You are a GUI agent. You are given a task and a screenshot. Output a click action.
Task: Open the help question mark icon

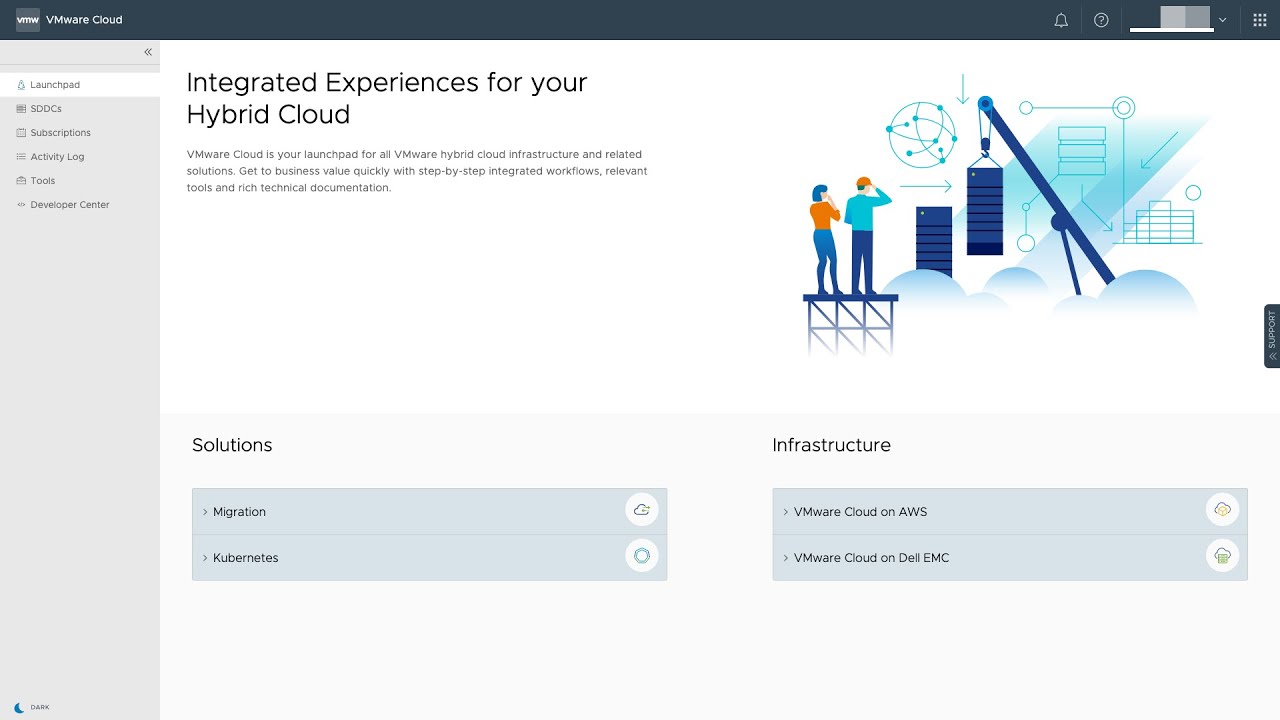[x=1101, y=20]
